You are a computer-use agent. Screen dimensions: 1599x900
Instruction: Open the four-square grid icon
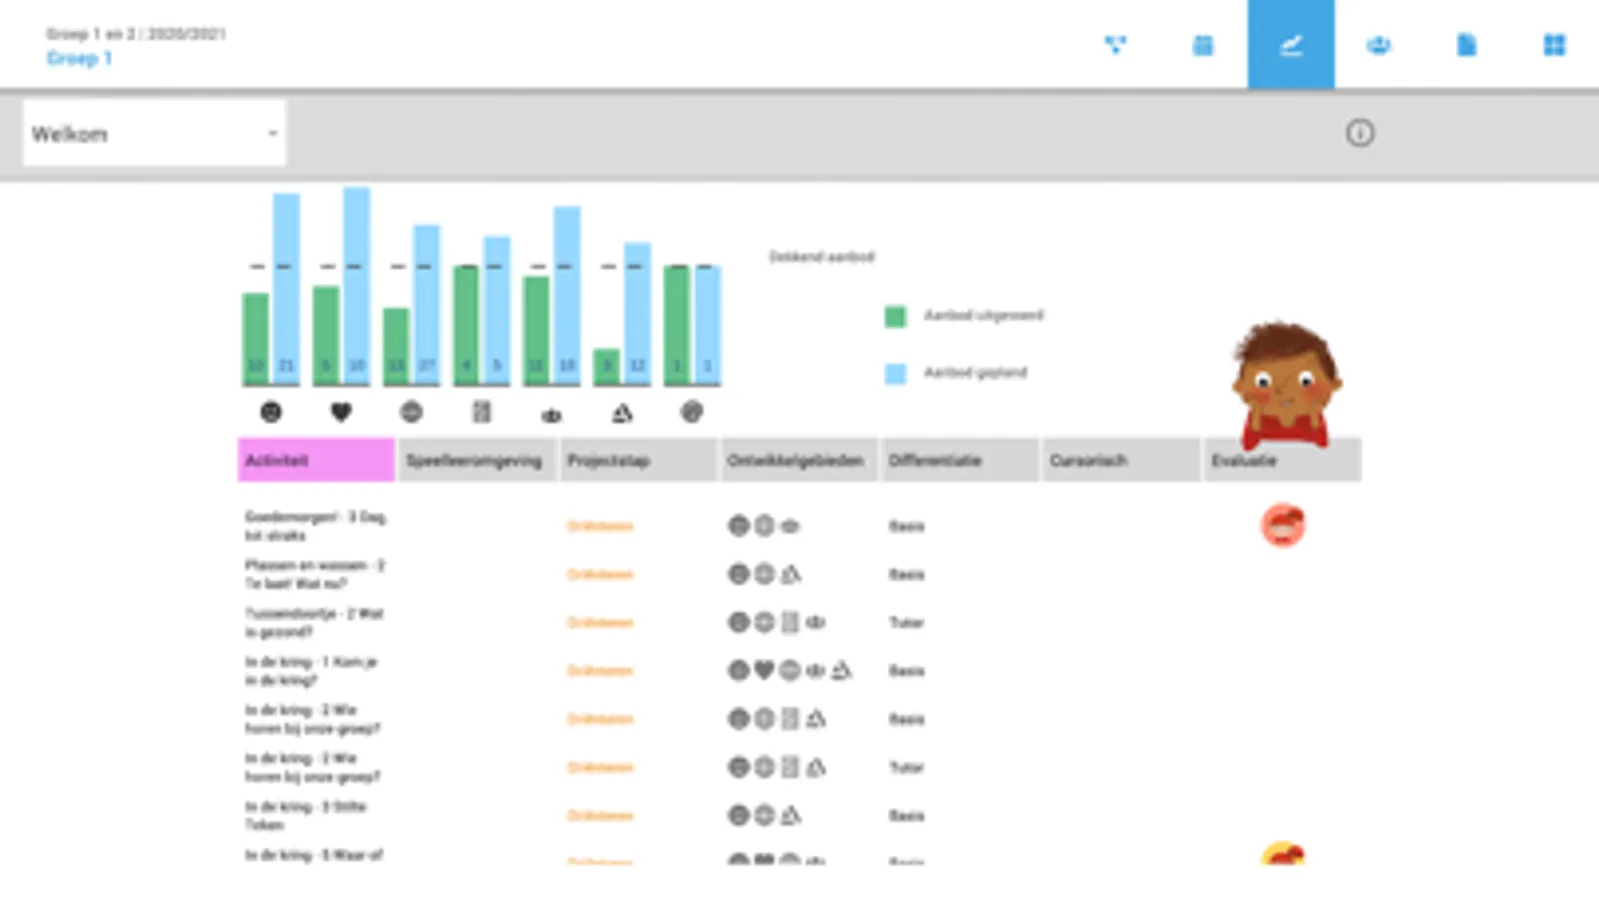coord(1554,45)
